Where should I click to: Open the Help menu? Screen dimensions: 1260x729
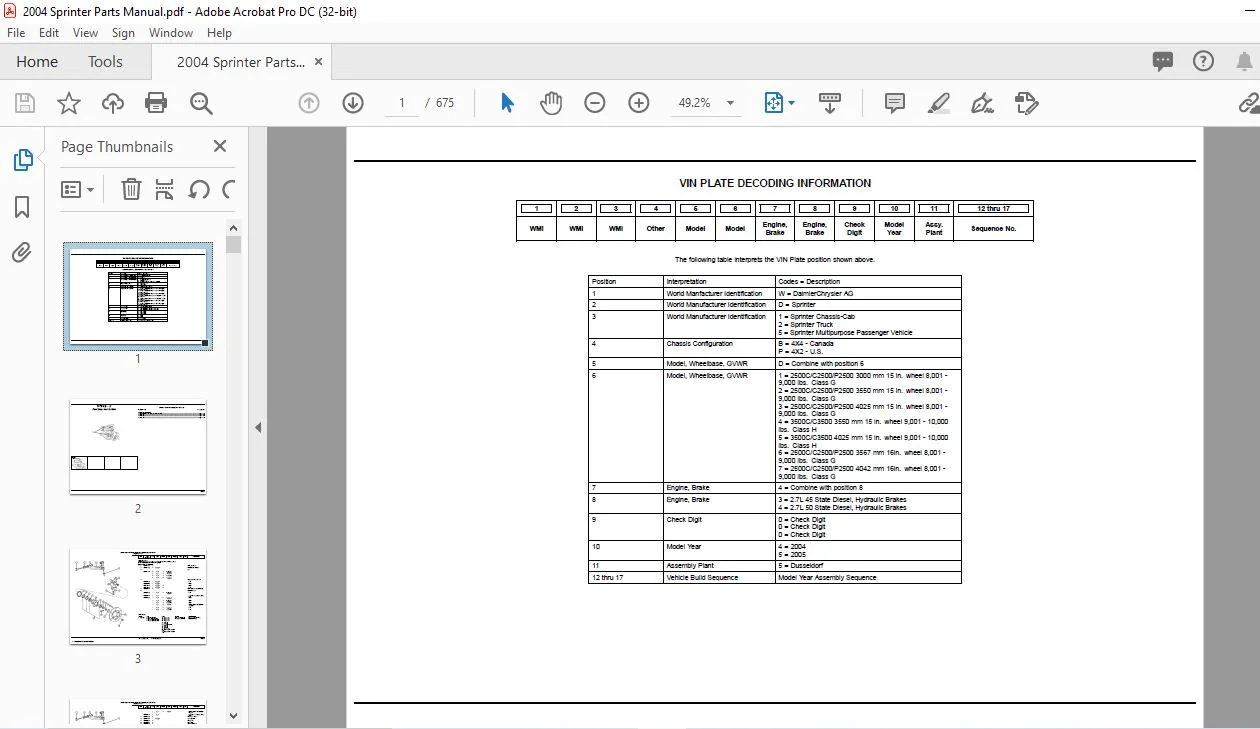tap(219, 33)
